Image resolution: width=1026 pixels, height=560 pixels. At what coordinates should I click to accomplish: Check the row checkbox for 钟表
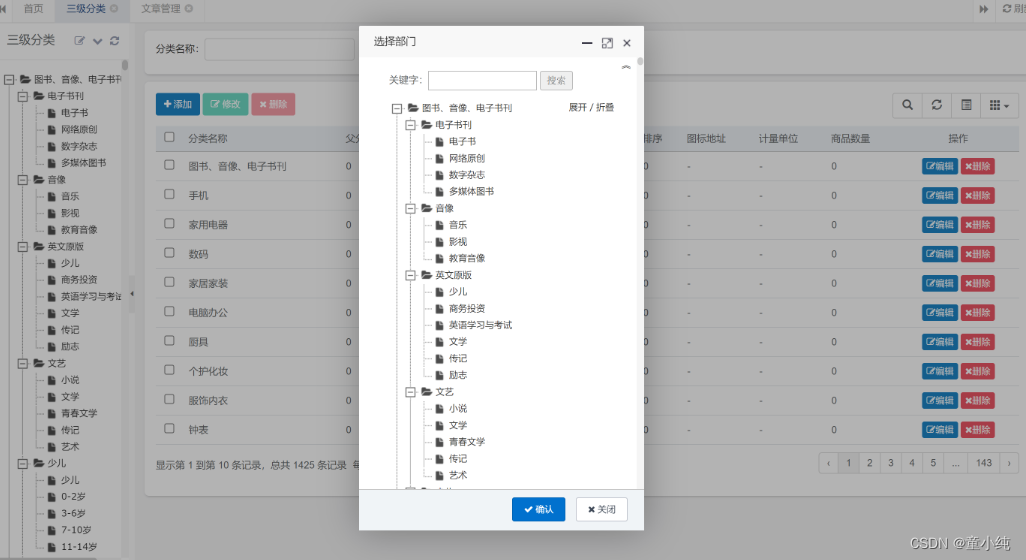pos(169,429)
